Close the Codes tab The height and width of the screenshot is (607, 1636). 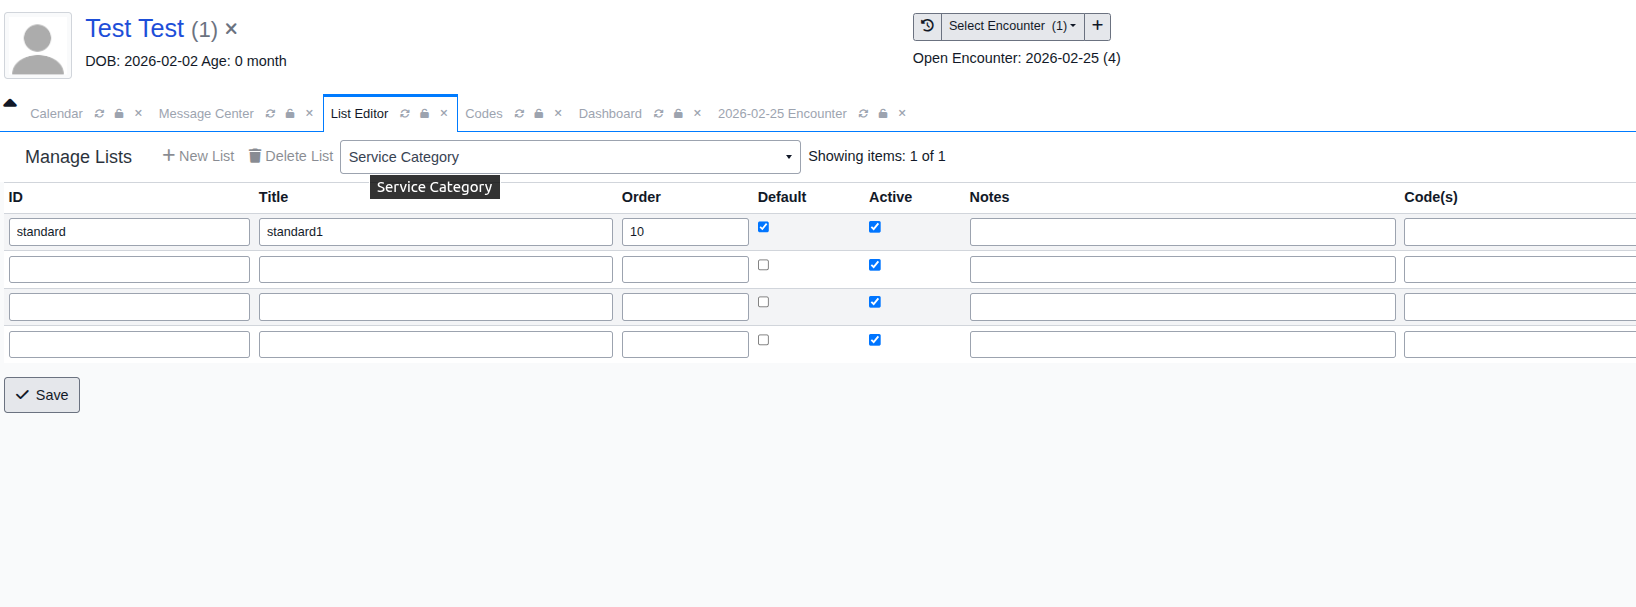click(558, 114)
